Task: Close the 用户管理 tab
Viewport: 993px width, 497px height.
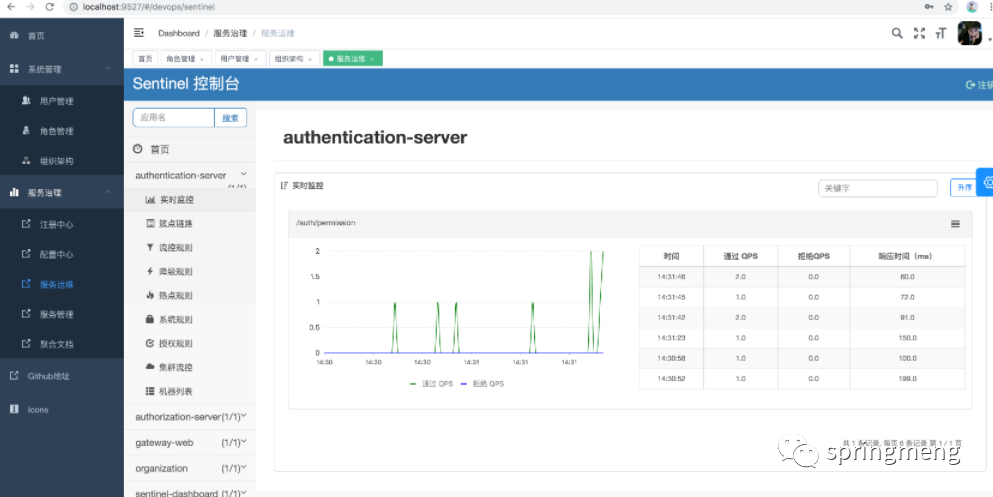Action: tap(256, 59)
